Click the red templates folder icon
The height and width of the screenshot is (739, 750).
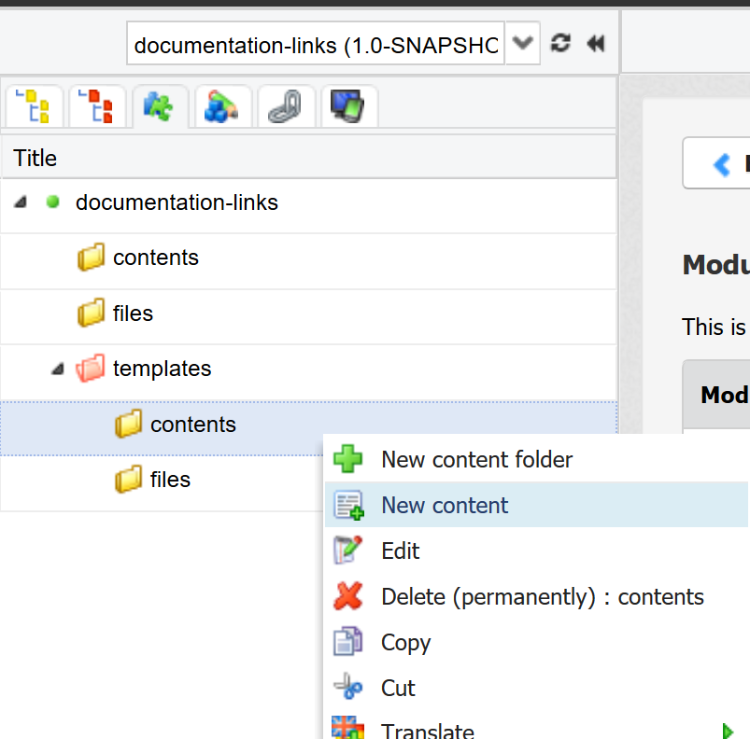(90, 368)
